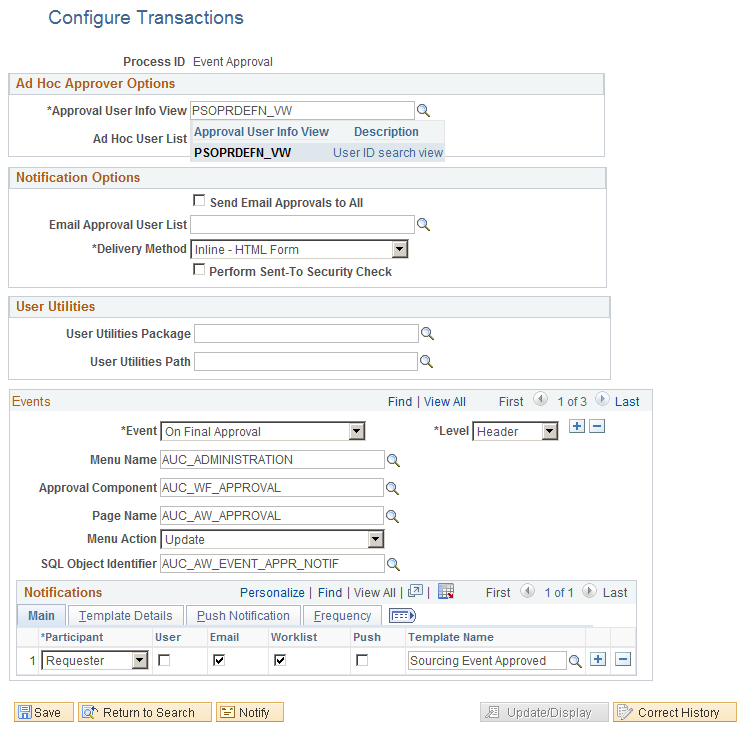The image size is (749, 739).
Task: Show all Notifications grid columns icon
Action: click(402, 616)
